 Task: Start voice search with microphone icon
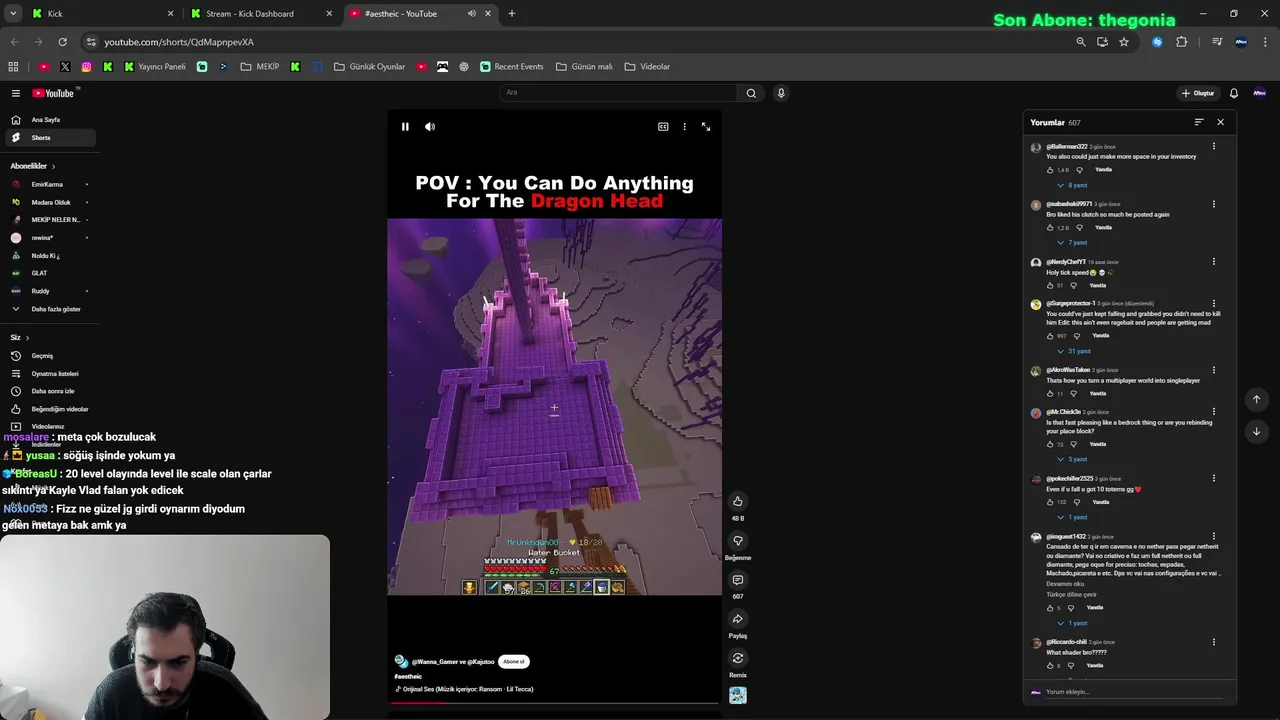point(781,93)
